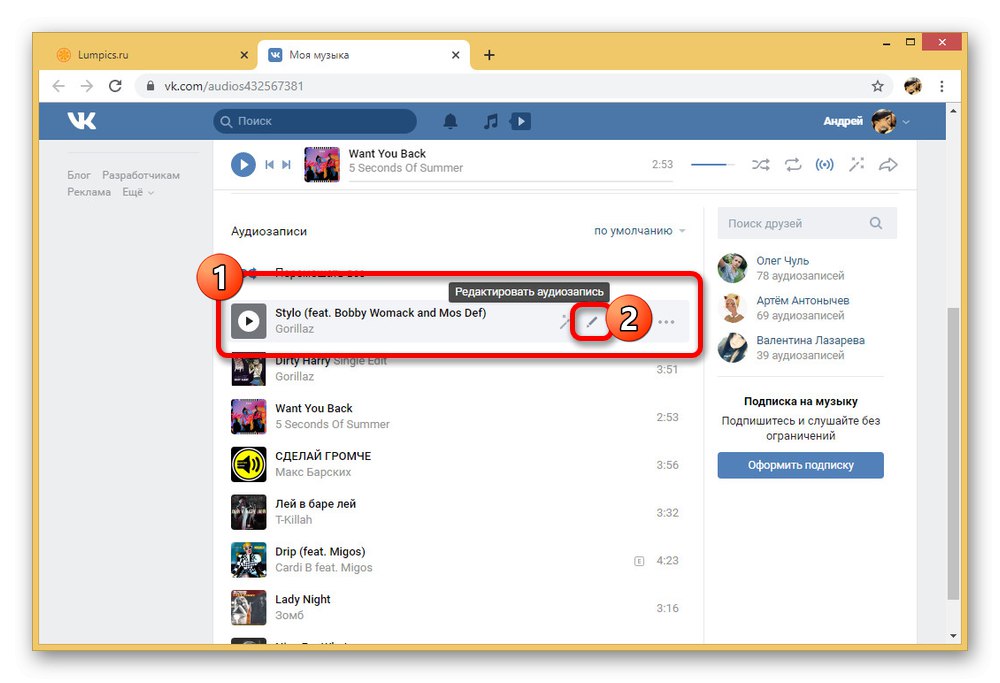The height and width of the screenshot is (683, 1000).
Task: Open the sort dropdown 'по умолчанию'
Action: pyautogui.click(x=640, y=231)
